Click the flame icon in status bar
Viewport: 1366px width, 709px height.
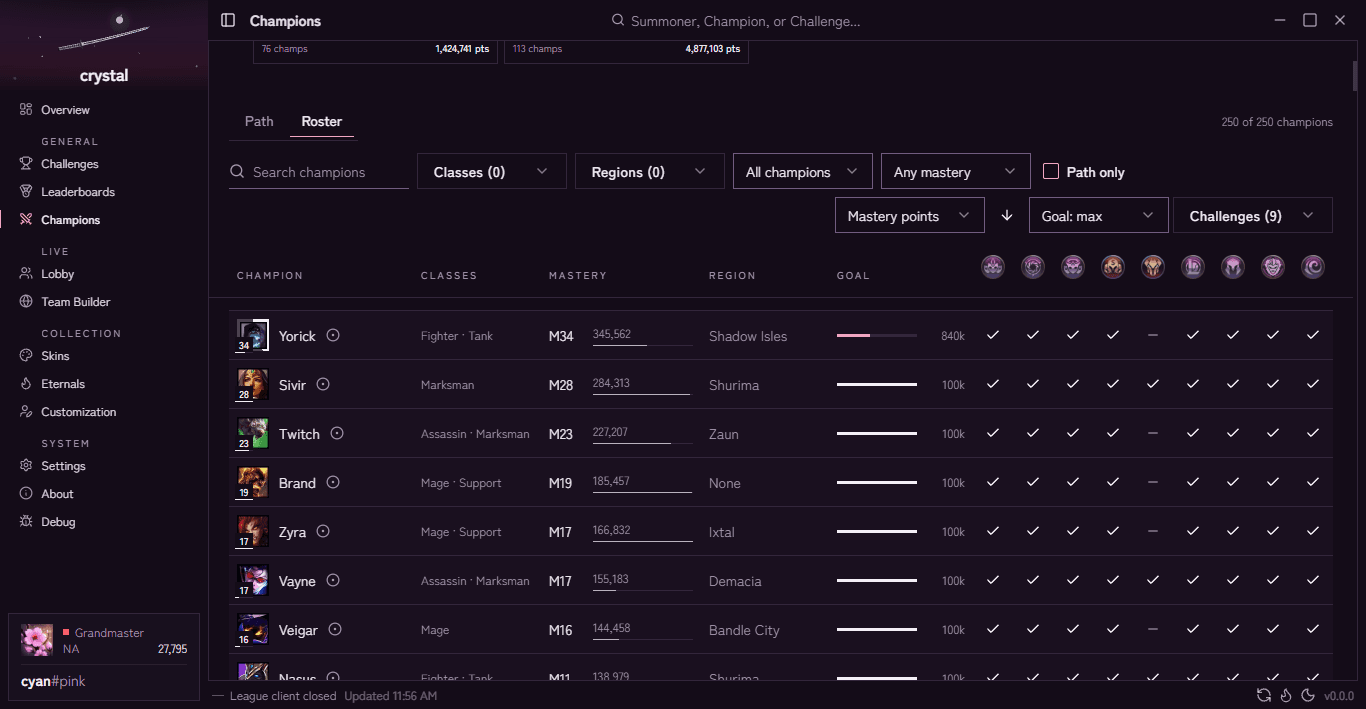coord(1286,696)
